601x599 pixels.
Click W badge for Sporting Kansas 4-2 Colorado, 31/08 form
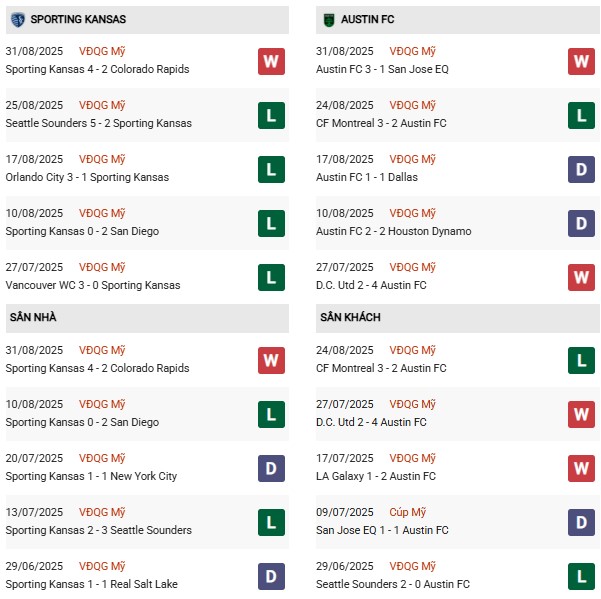pos(271,61)
